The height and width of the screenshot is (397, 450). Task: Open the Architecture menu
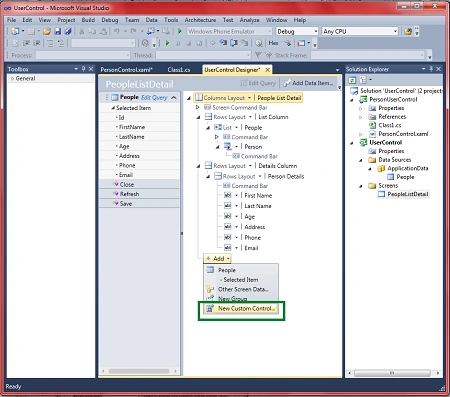(200, 20)
